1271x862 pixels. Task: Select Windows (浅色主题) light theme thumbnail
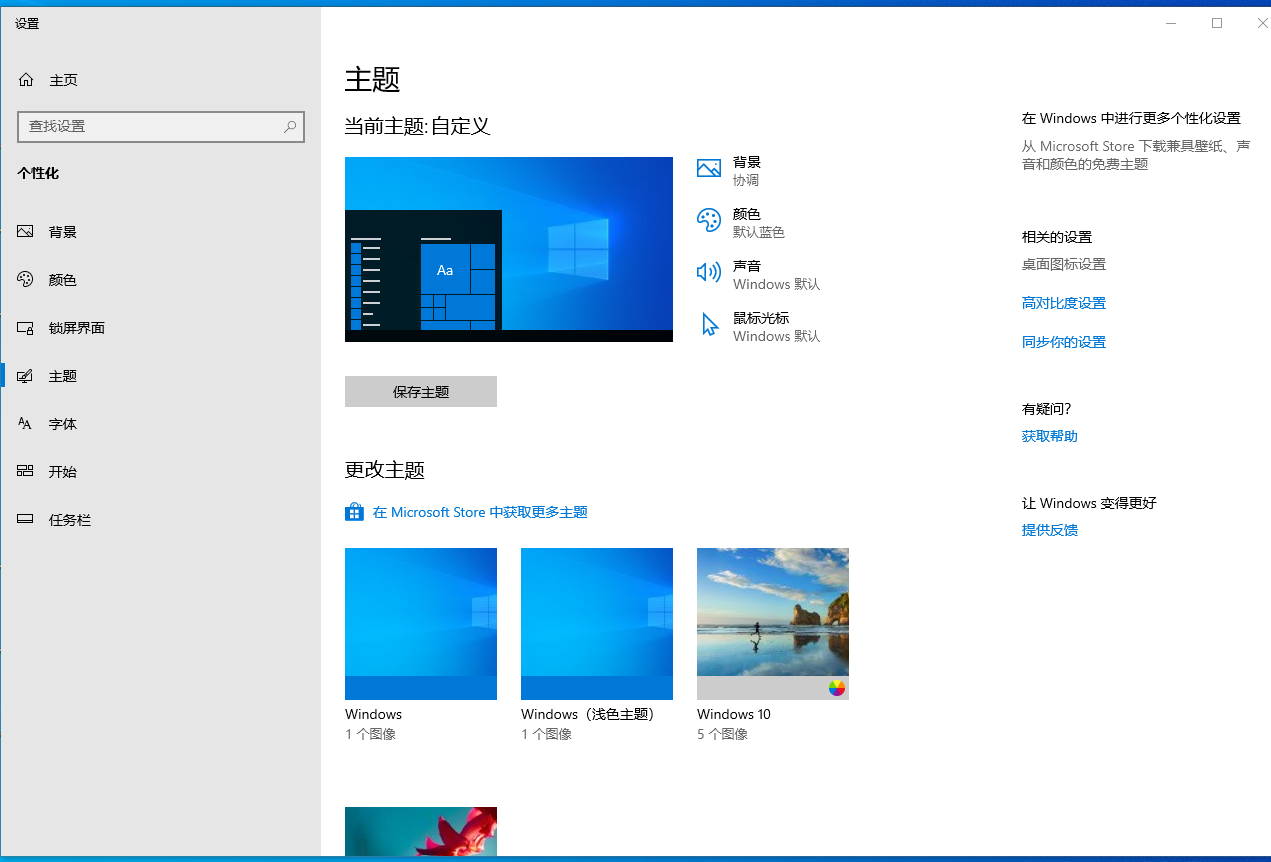[x=596, y=623]
